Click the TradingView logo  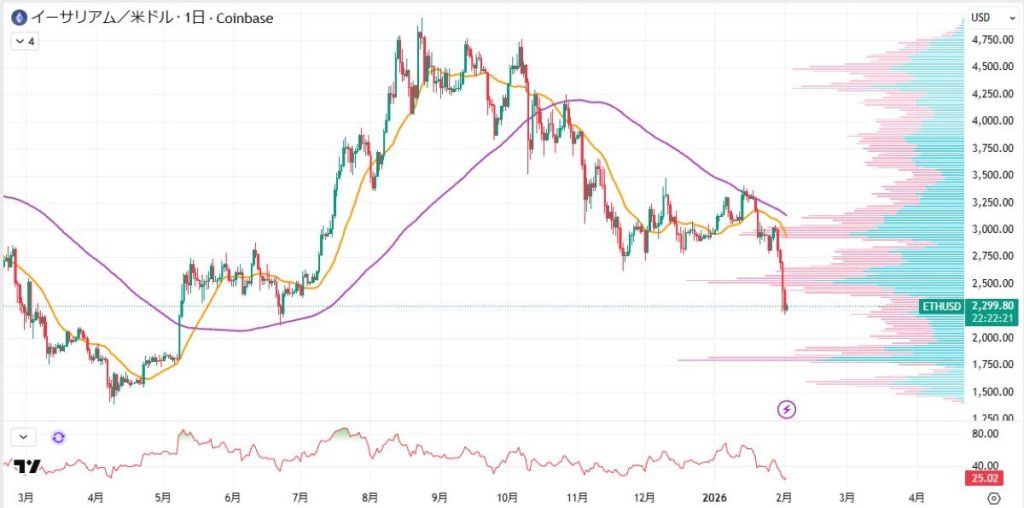pyautogui.click(x=27, y=467)
